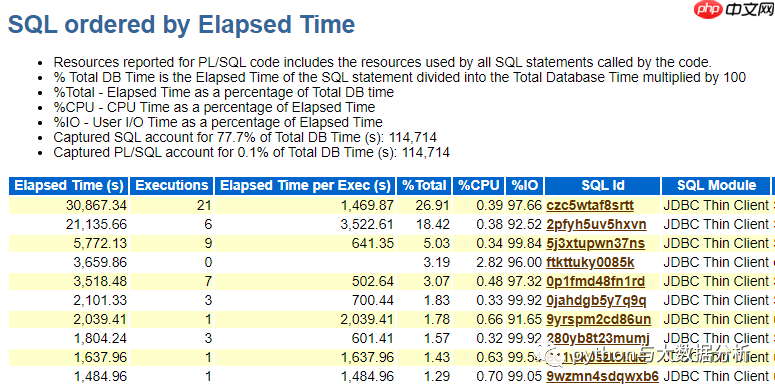Open SQL Id ftkttuky0085k link
775x389 pixels.
point(590,262)
